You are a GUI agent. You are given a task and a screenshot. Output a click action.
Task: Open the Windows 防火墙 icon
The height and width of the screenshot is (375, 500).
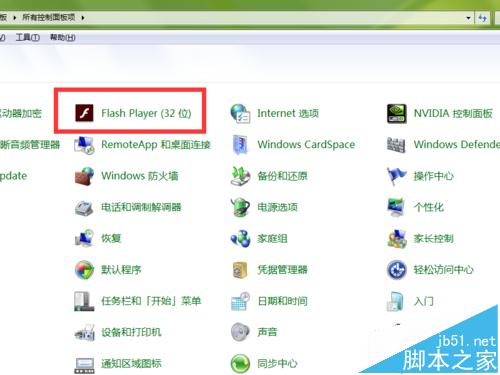pos(84,176)
